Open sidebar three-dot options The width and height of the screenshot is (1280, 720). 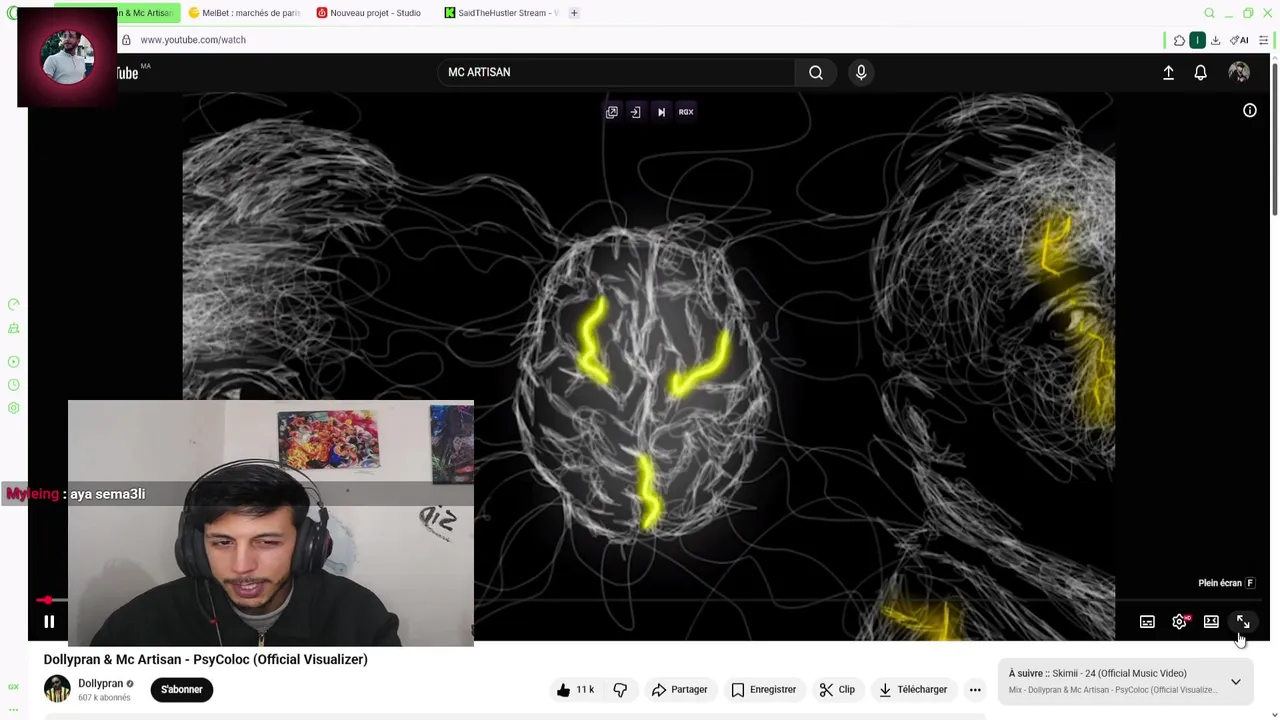[13, 710]
